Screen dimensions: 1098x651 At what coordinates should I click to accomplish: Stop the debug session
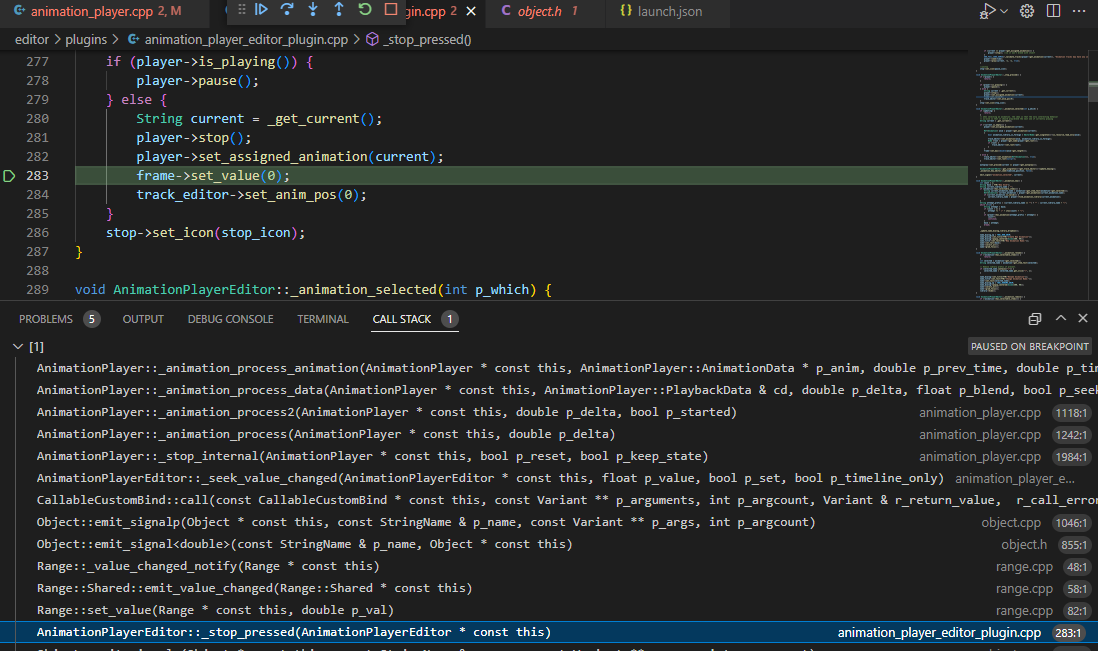click(x=391, y=10)
